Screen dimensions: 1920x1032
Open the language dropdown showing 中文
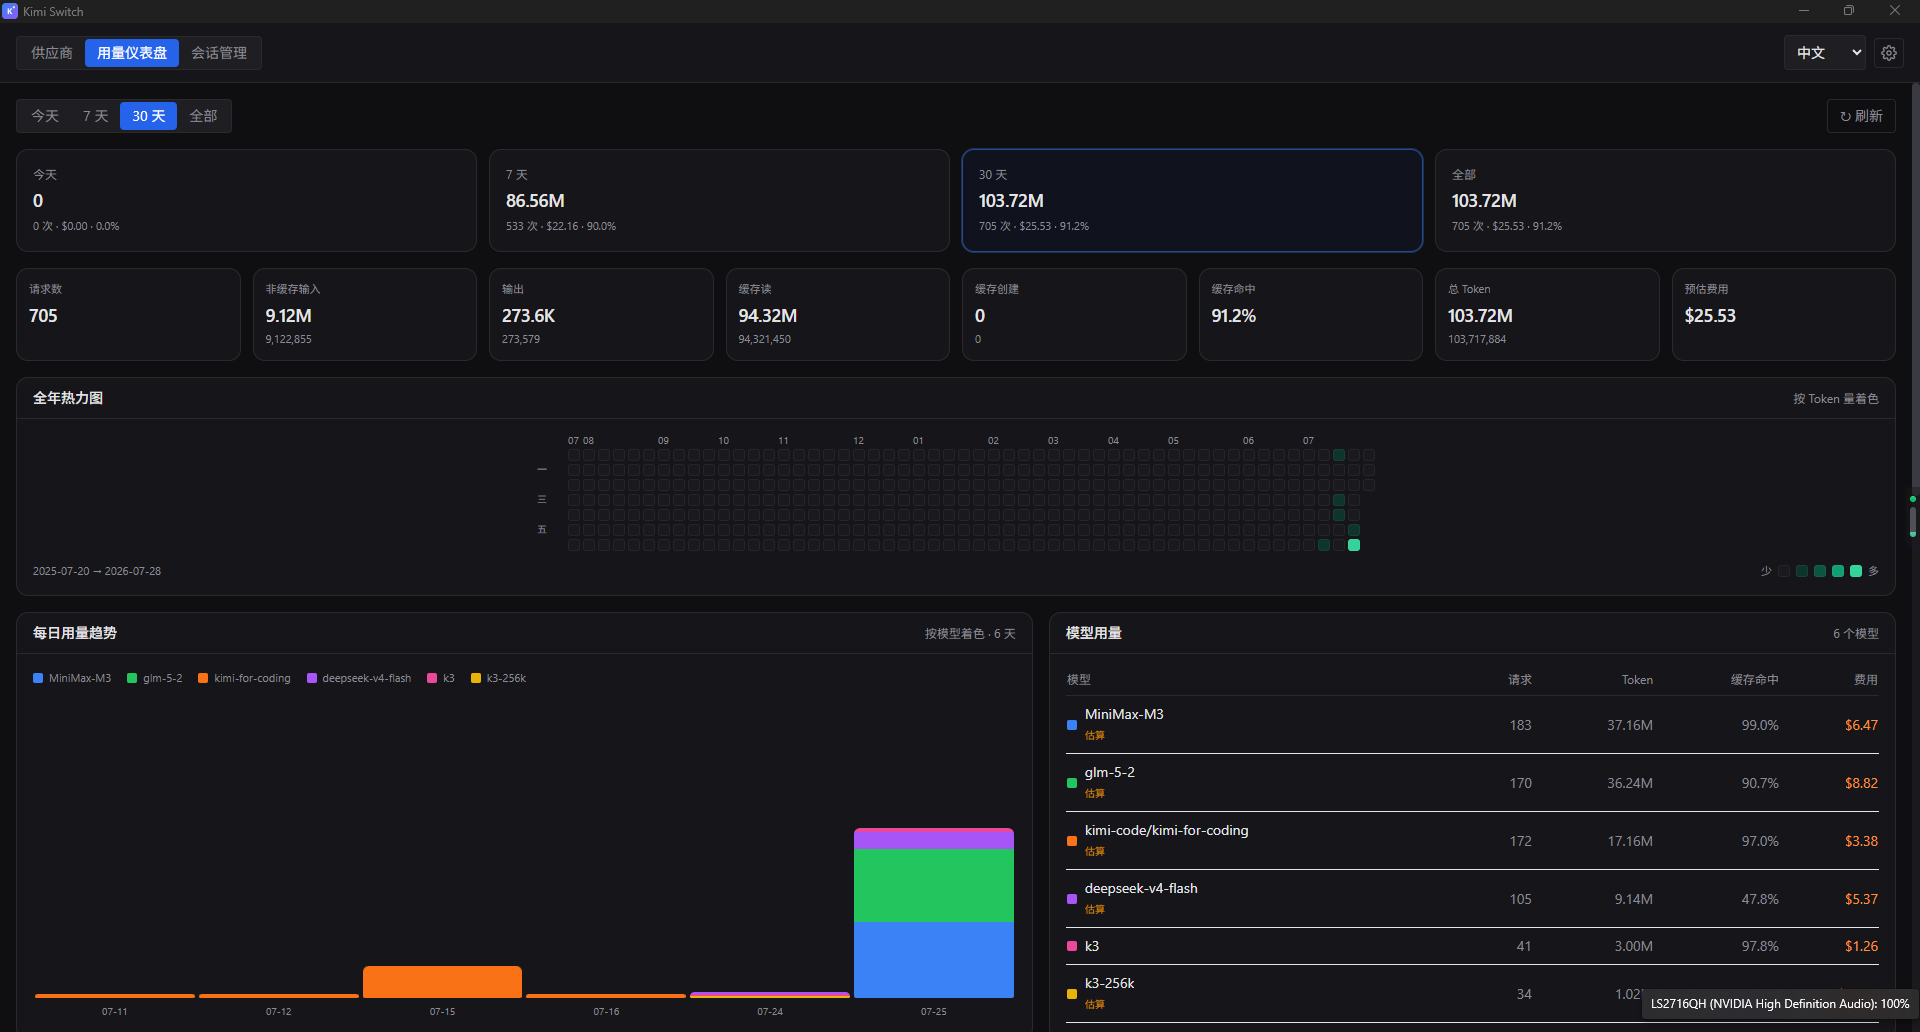[x=1827, y=53]
